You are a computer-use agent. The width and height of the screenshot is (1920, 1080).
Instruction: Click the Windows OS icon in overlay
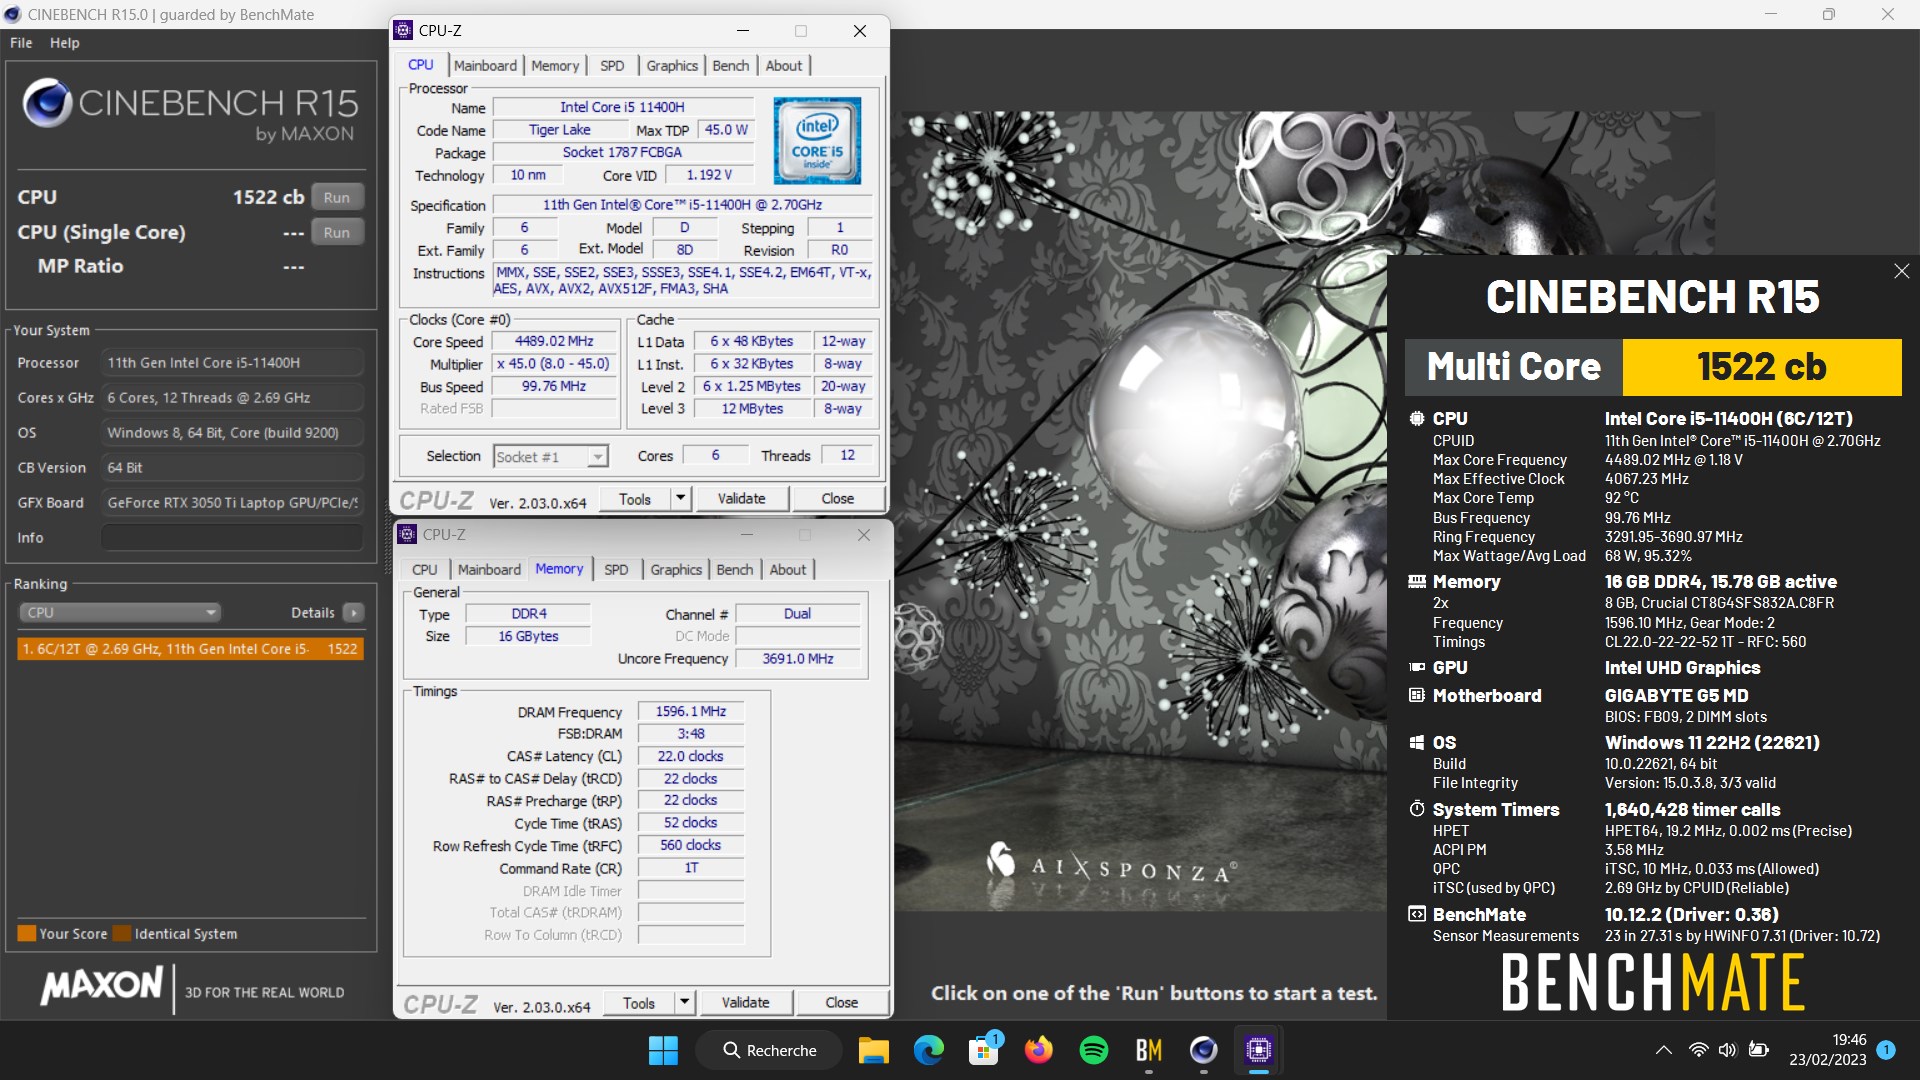1416,742
